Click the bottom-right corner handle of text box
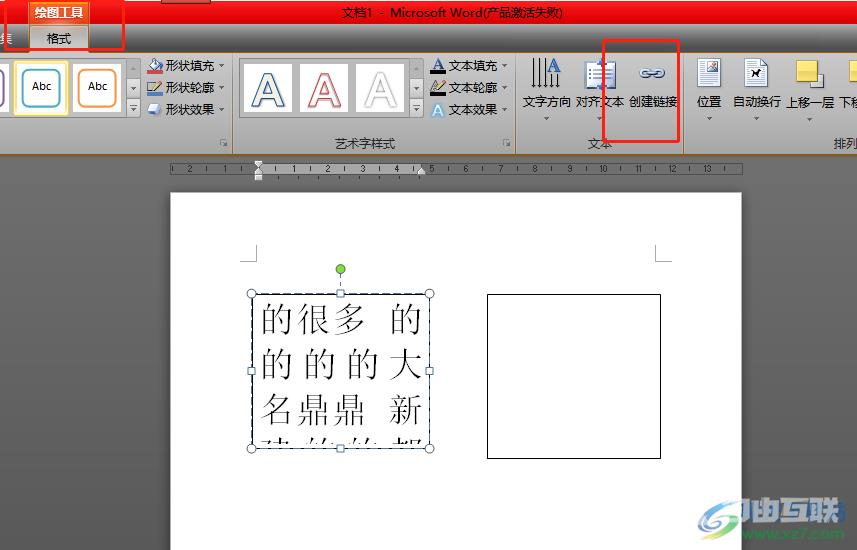Viewport: 857px width, 550px height. 430,448
